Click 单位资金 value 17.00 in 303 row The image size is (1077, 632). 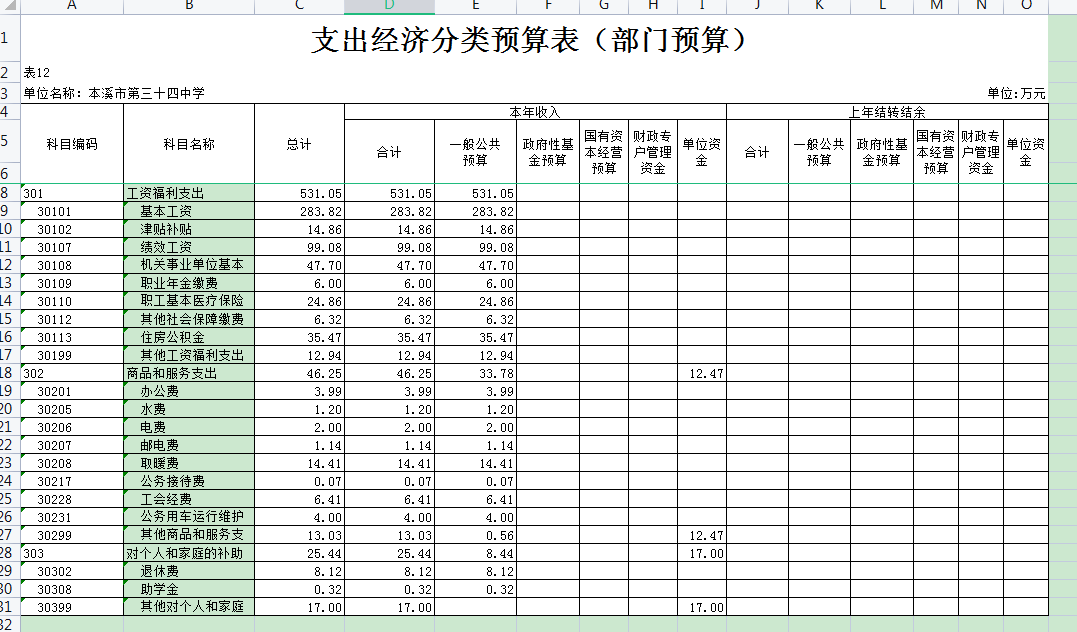click(702, 553)
